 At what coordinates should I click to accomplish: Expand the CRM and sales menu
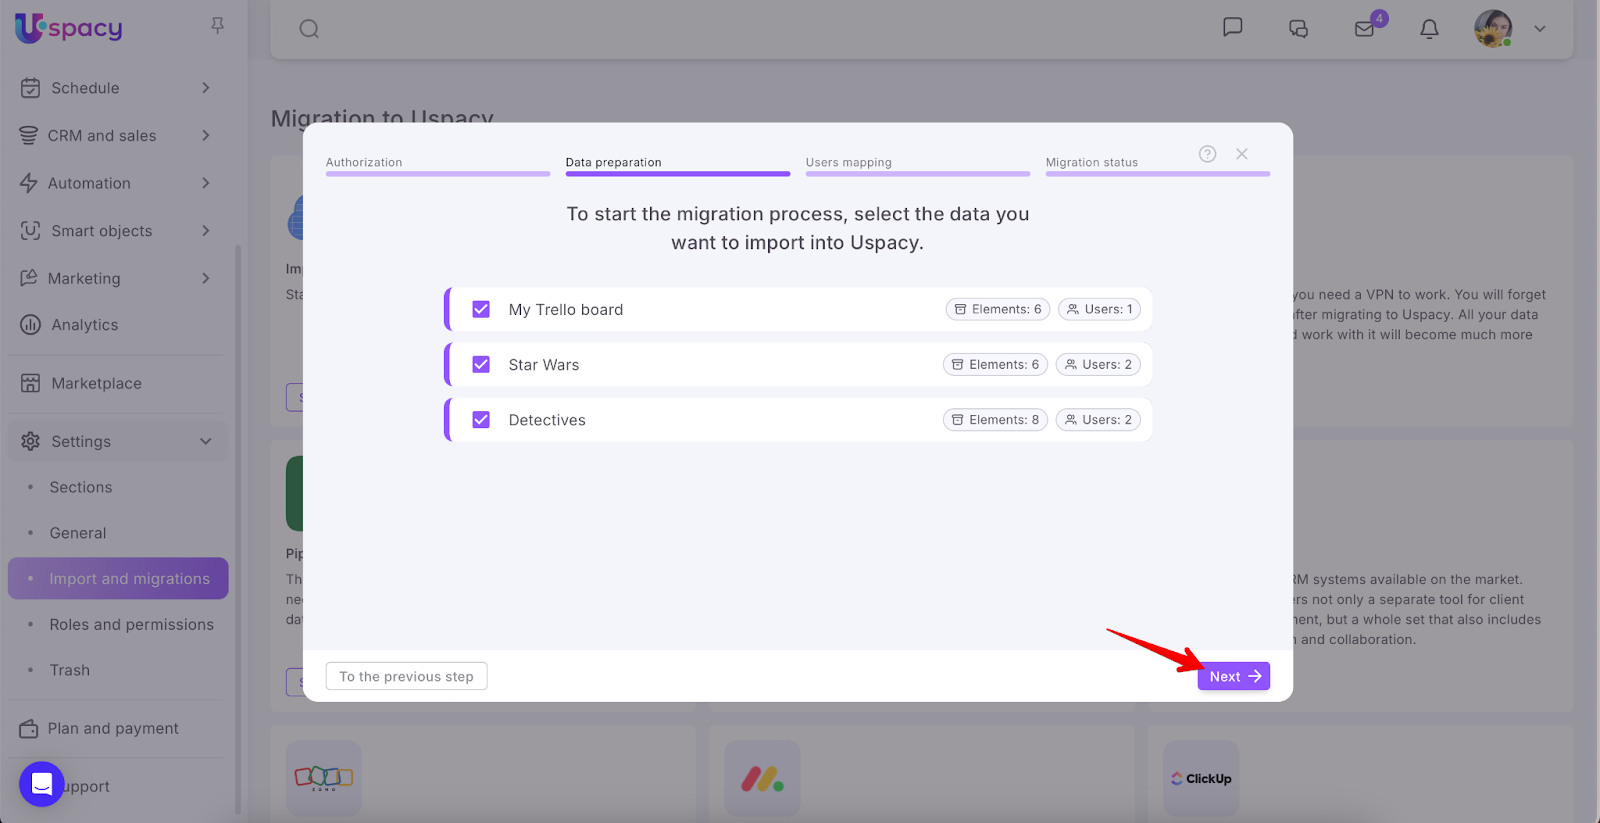[x=205, y=136]
